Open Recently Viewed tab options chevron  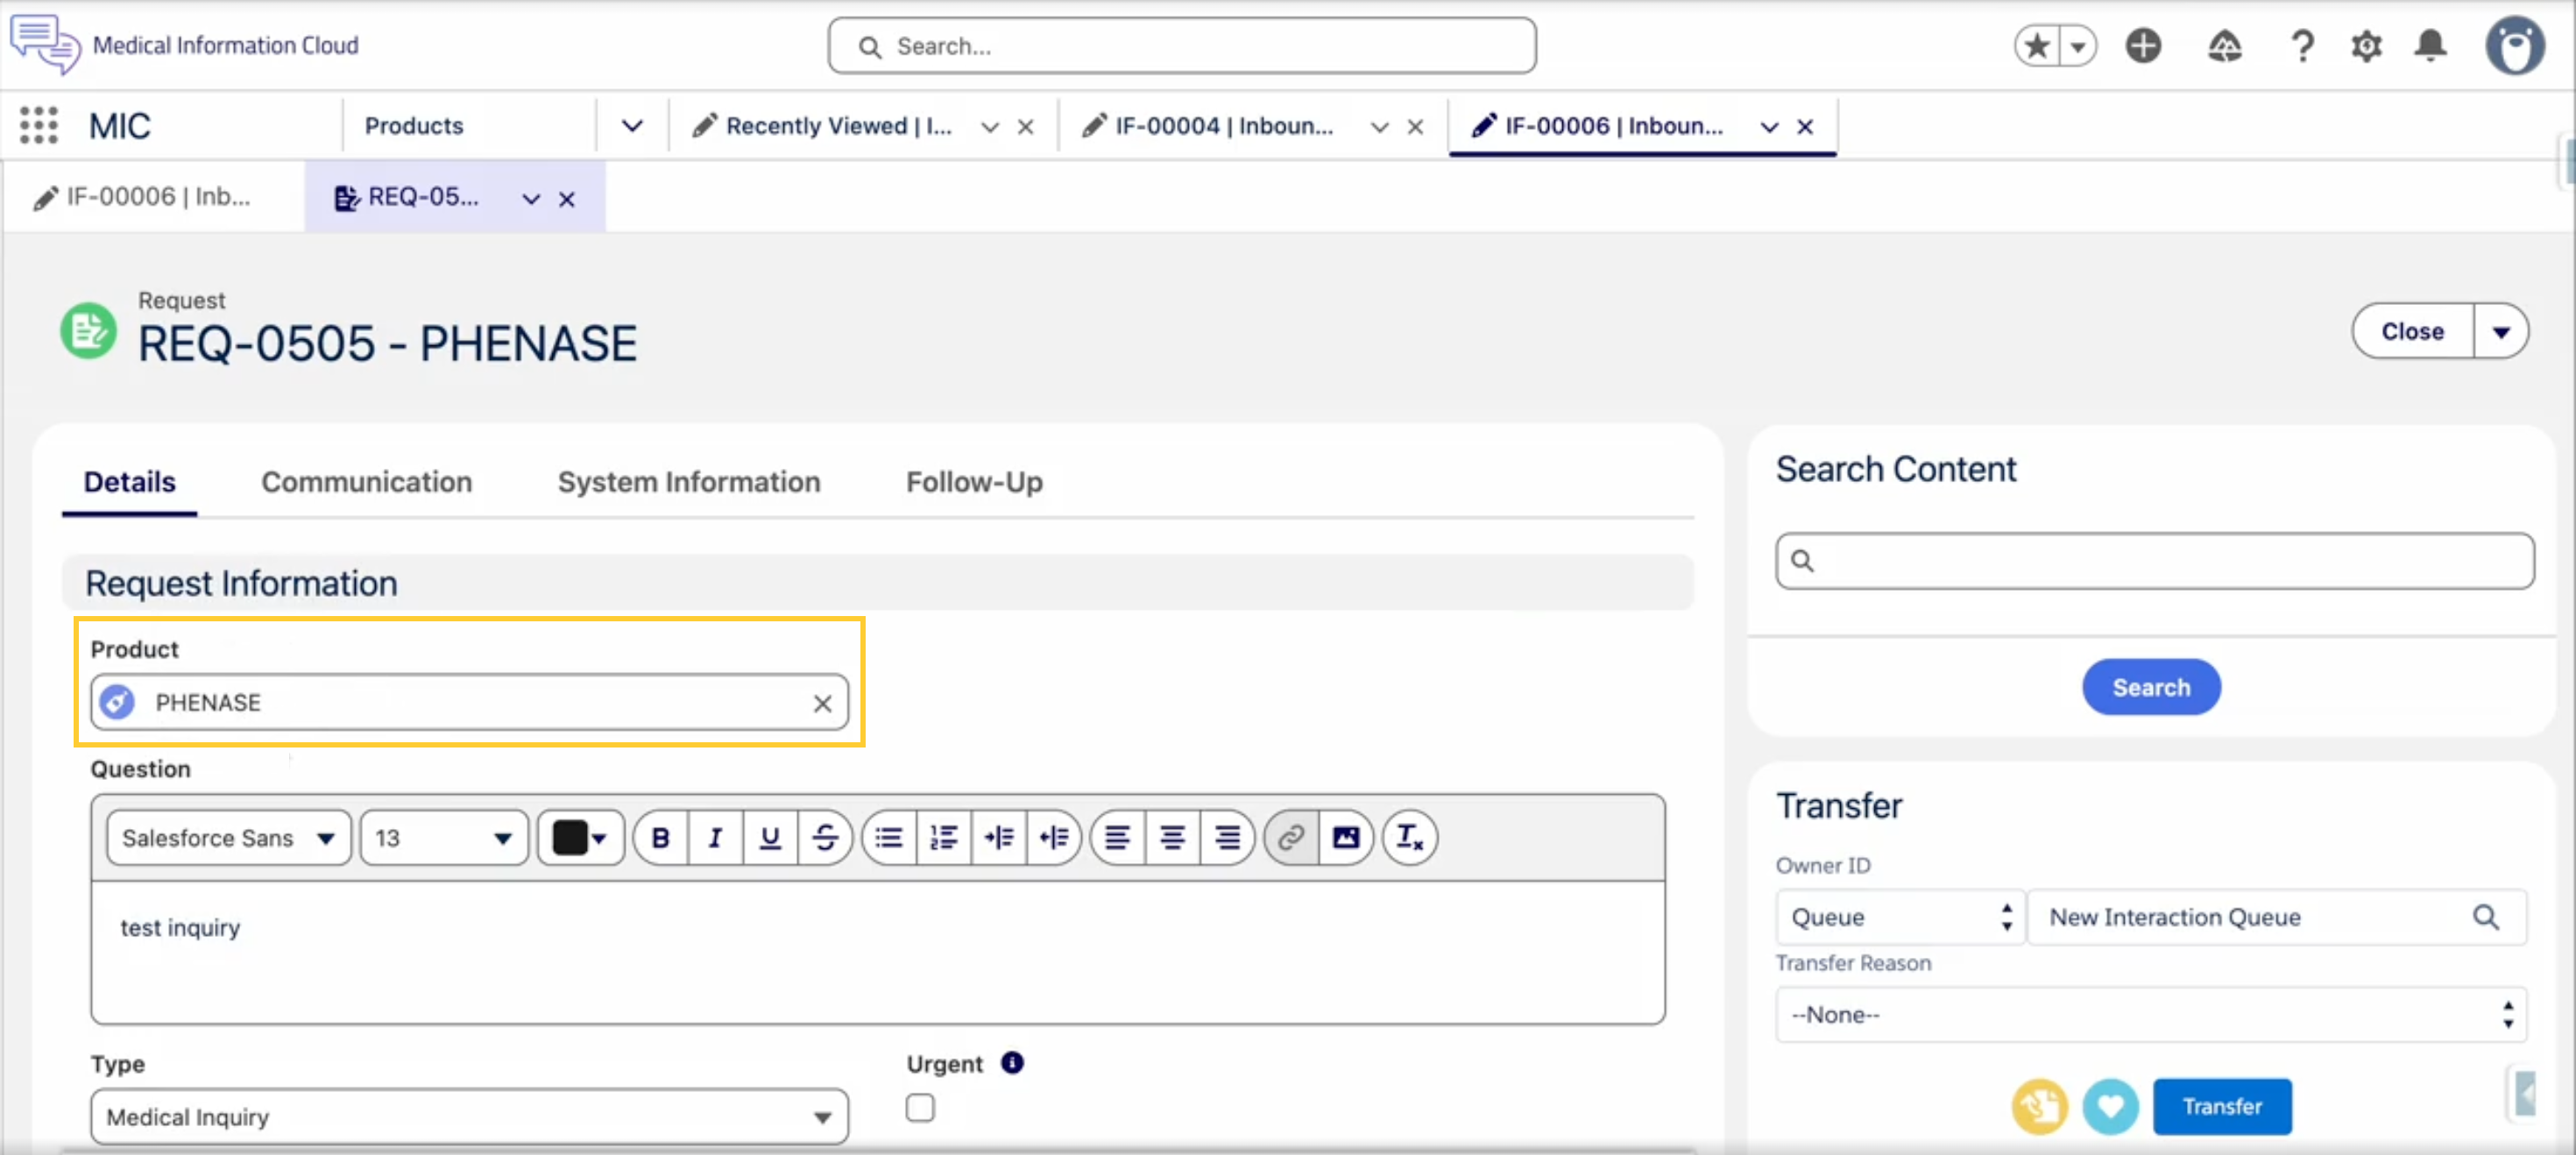(990, 127)
